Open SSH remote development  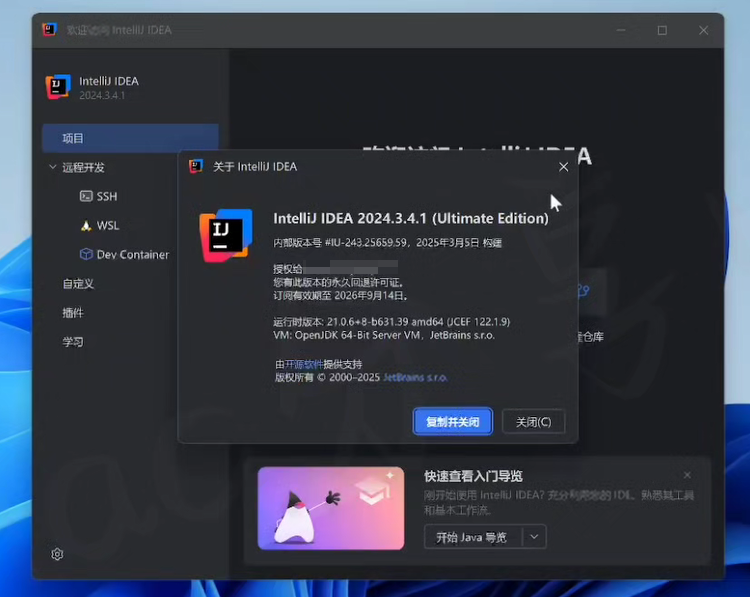[x=106, y=197]
